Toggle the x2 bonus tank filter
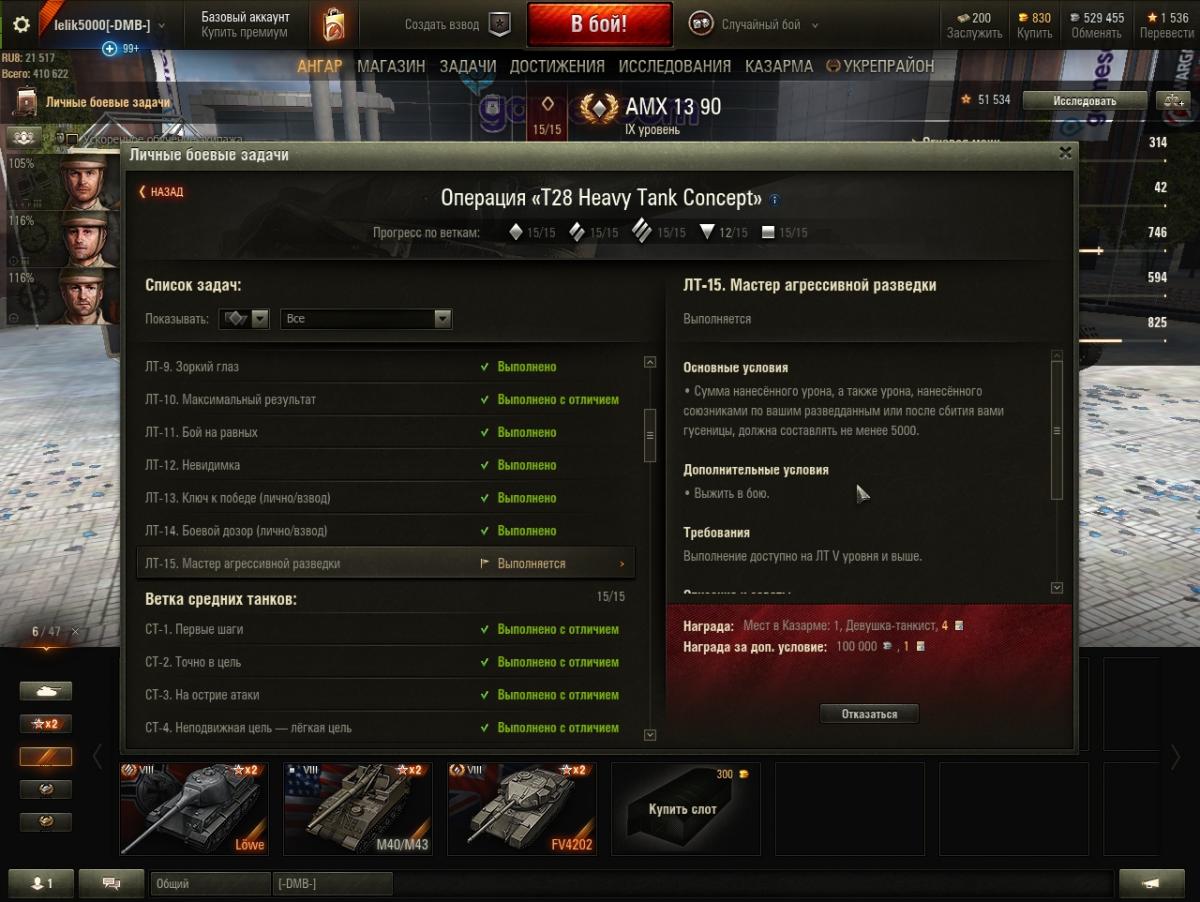This screenshot has height=902, width=1200. (x=46, y=724)
